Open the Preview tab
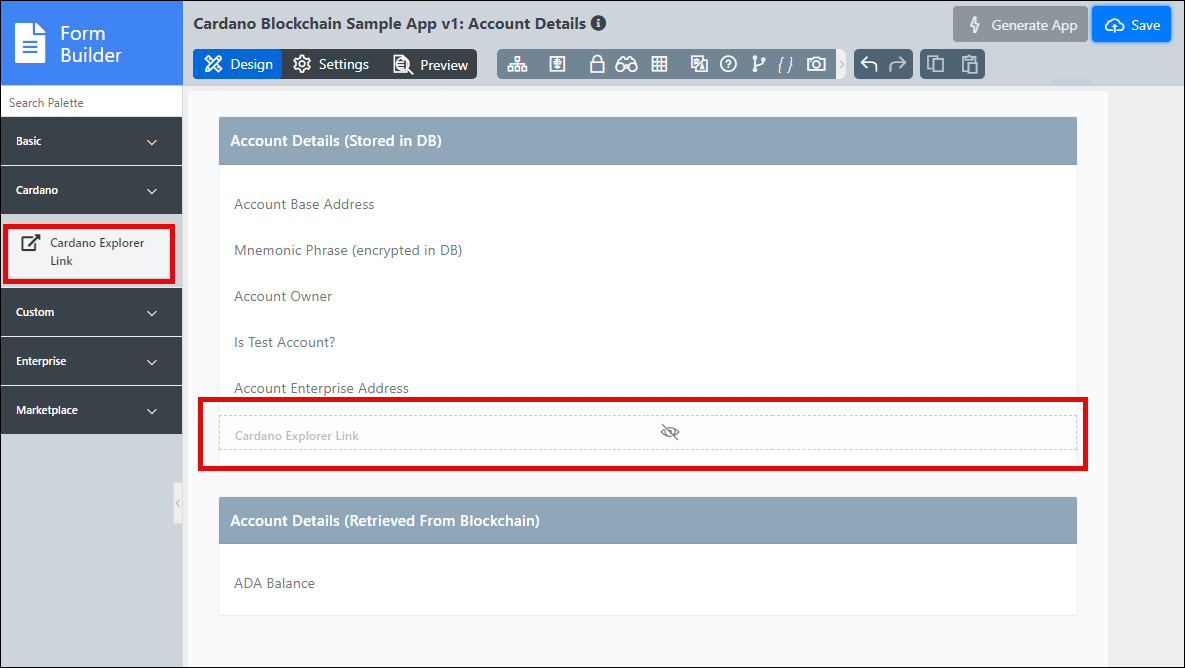The image size is (1185, 668). [x=430, y=64]
